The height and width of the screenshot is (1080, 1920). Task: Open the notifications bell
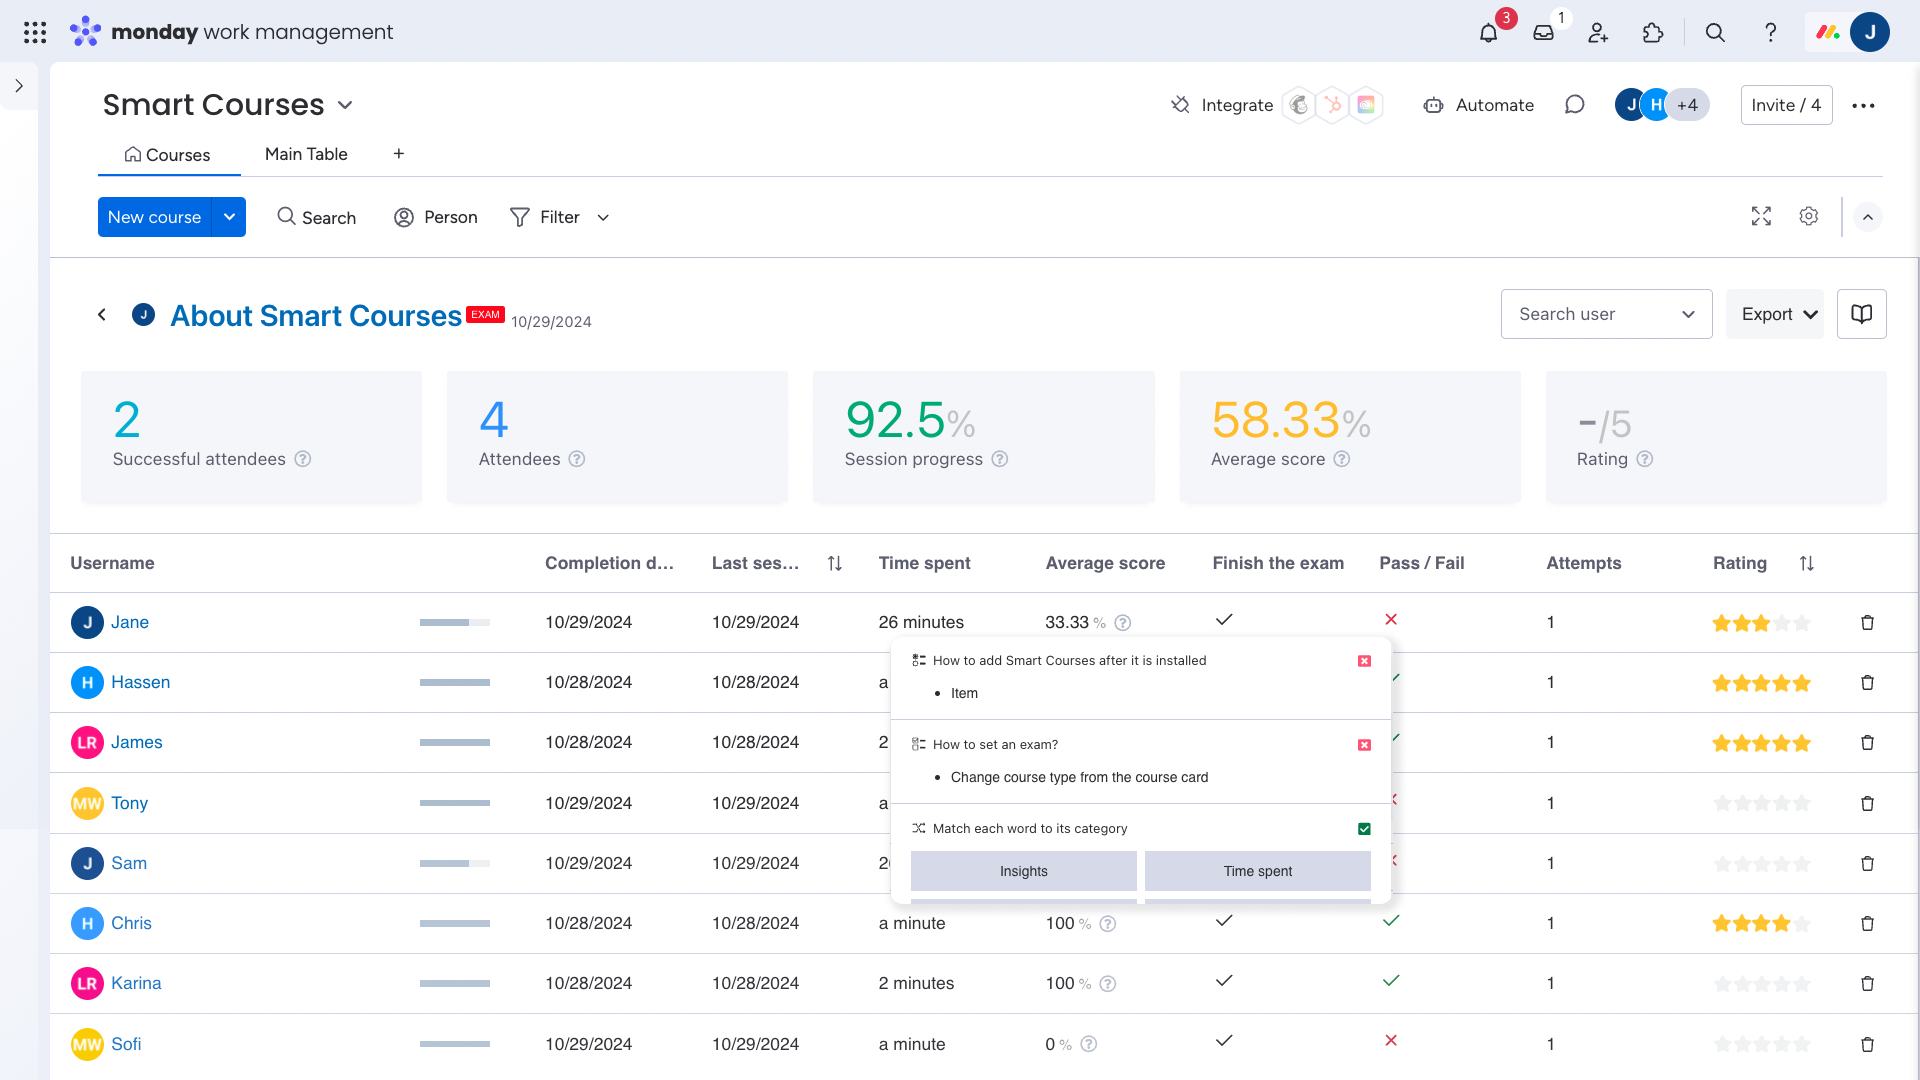pos(1488,32)
